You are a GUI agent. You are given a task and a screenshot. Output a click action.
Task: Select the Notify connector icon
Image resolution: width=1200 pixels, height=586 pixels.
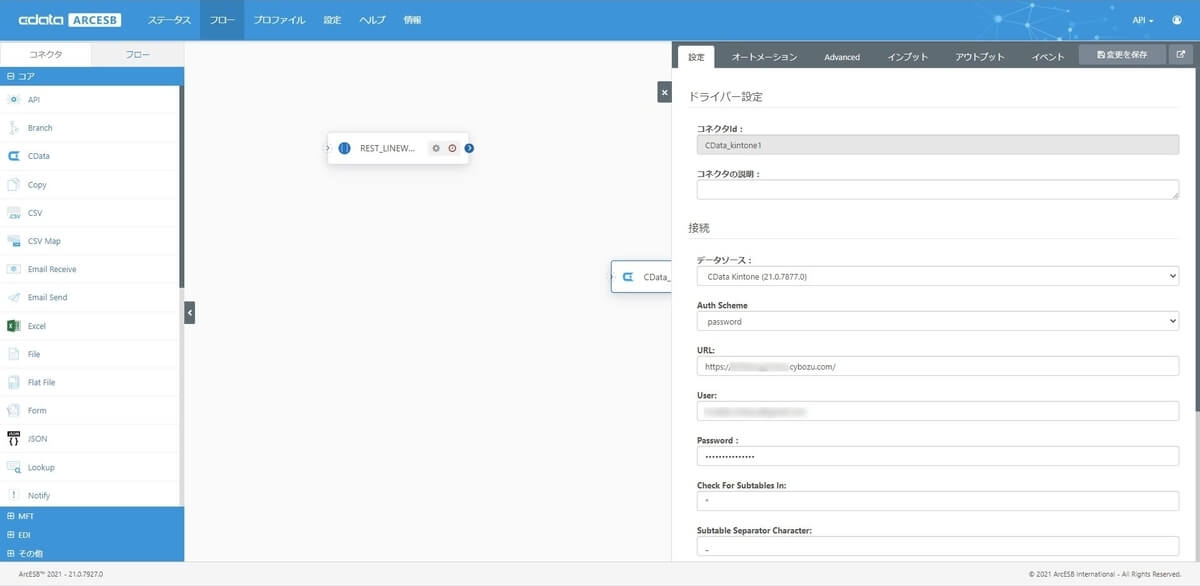pos(14,495)
